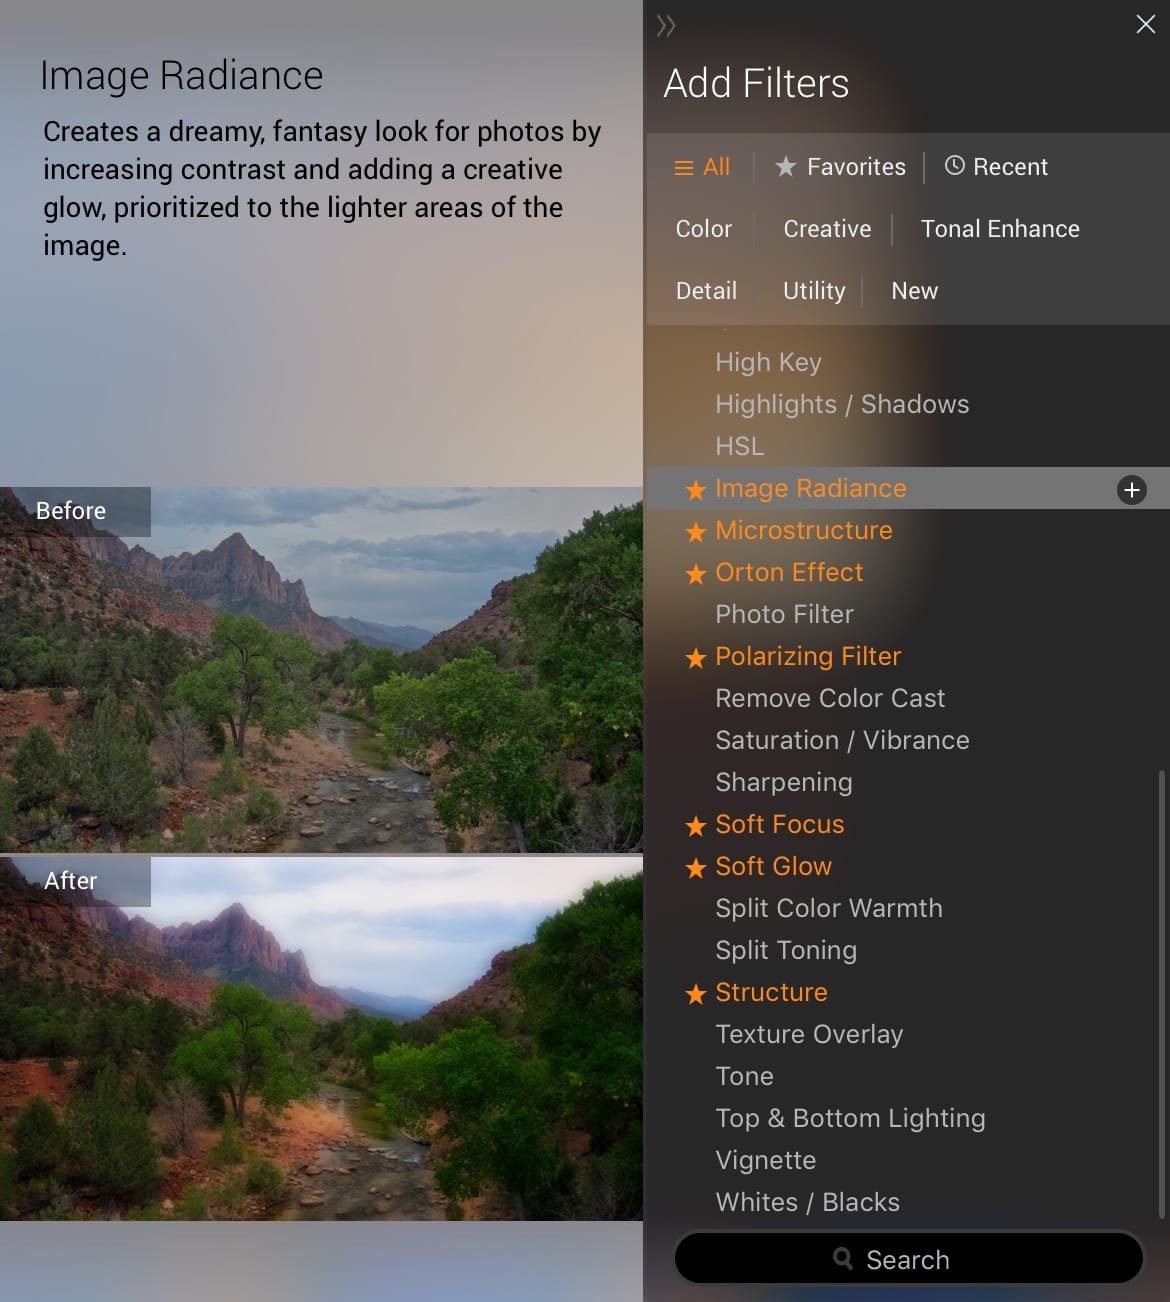Click the star icon next to Soft Focus
This screenshot has width=1170, height=1302.
click(696, 826)
